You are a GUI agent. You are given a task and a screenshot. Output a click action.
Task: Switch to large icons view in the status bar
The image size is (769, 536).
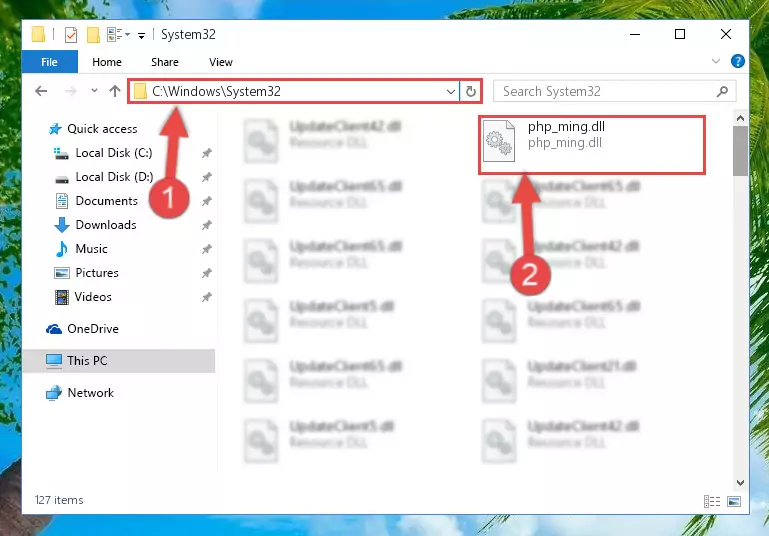734,501
